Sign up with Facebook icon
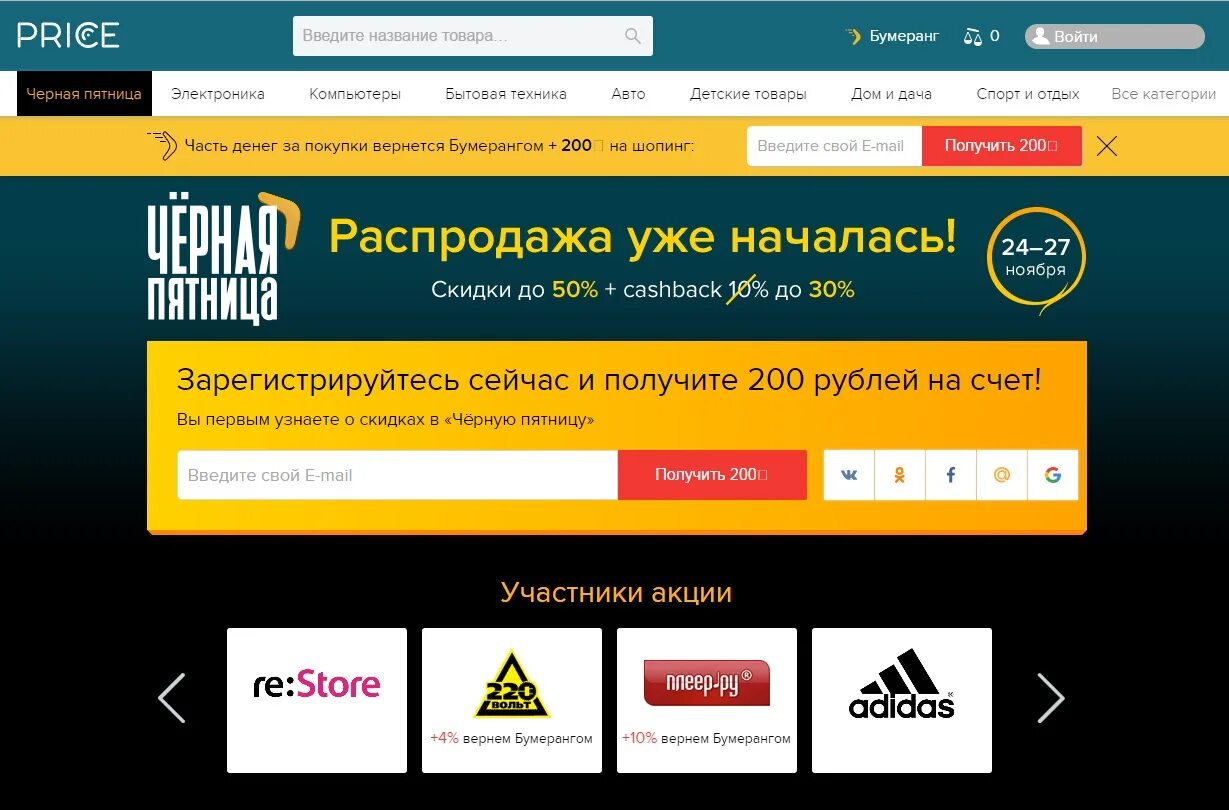 [951, 475]
